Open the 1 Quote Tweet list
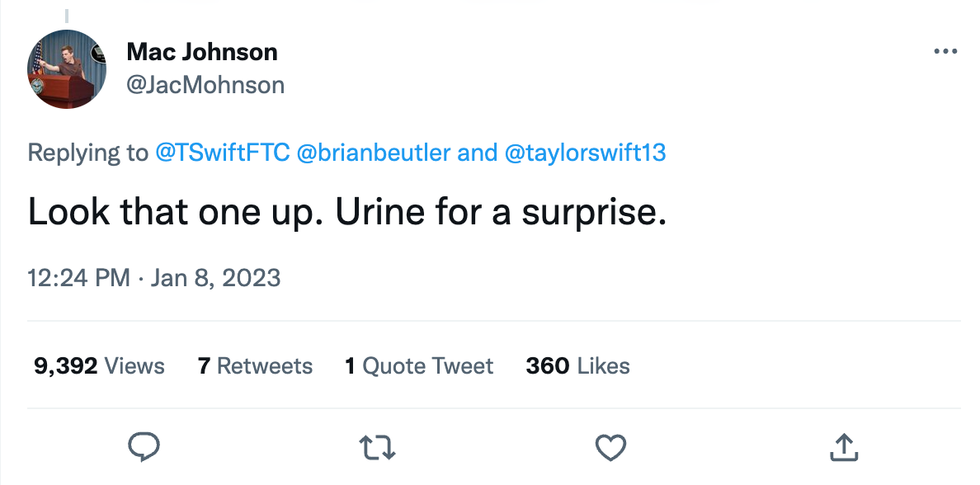Viewport: 980px width, 485px height. click(419, 366)
